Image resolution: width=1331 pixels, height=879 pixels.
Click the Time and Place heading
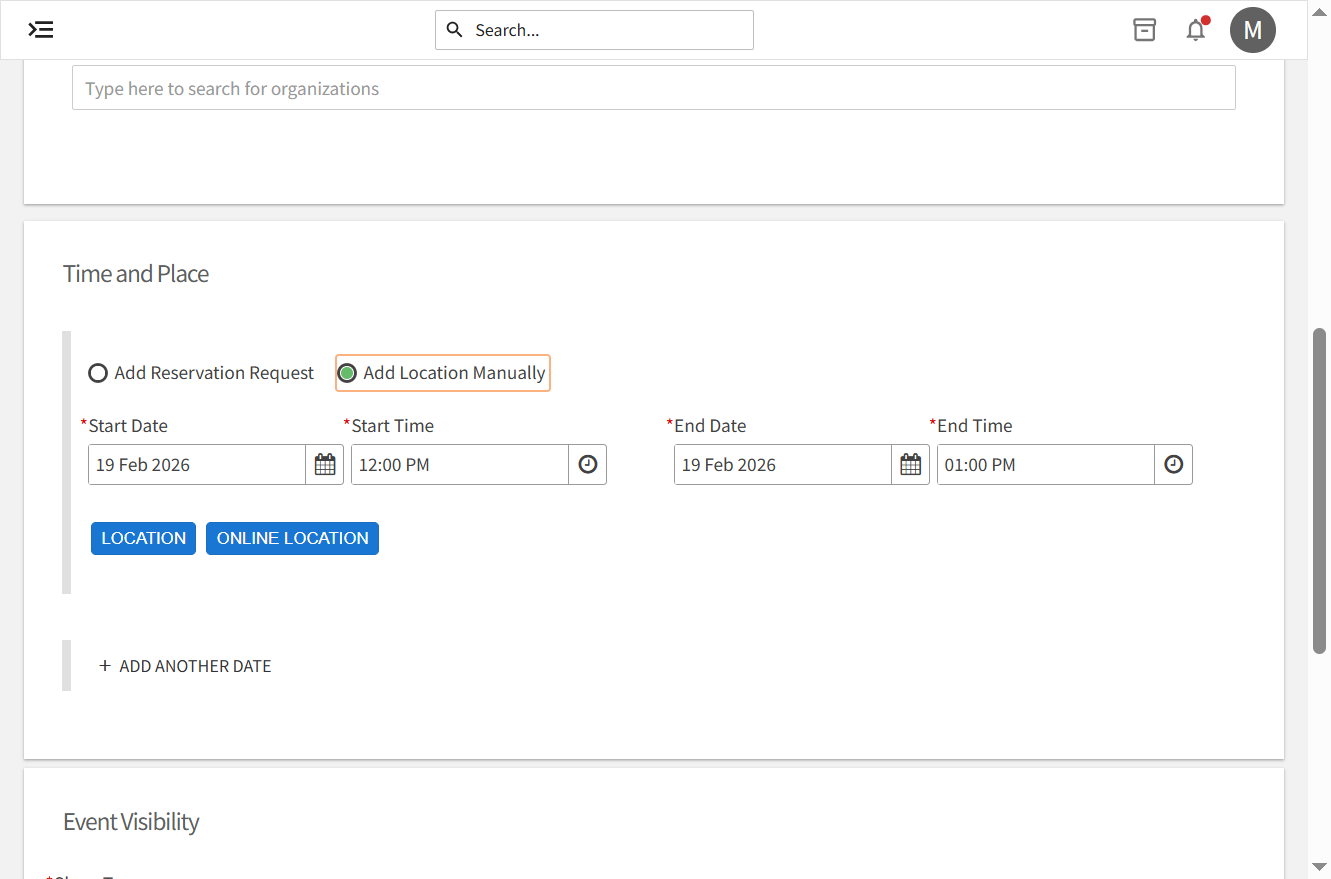(136, 274)
